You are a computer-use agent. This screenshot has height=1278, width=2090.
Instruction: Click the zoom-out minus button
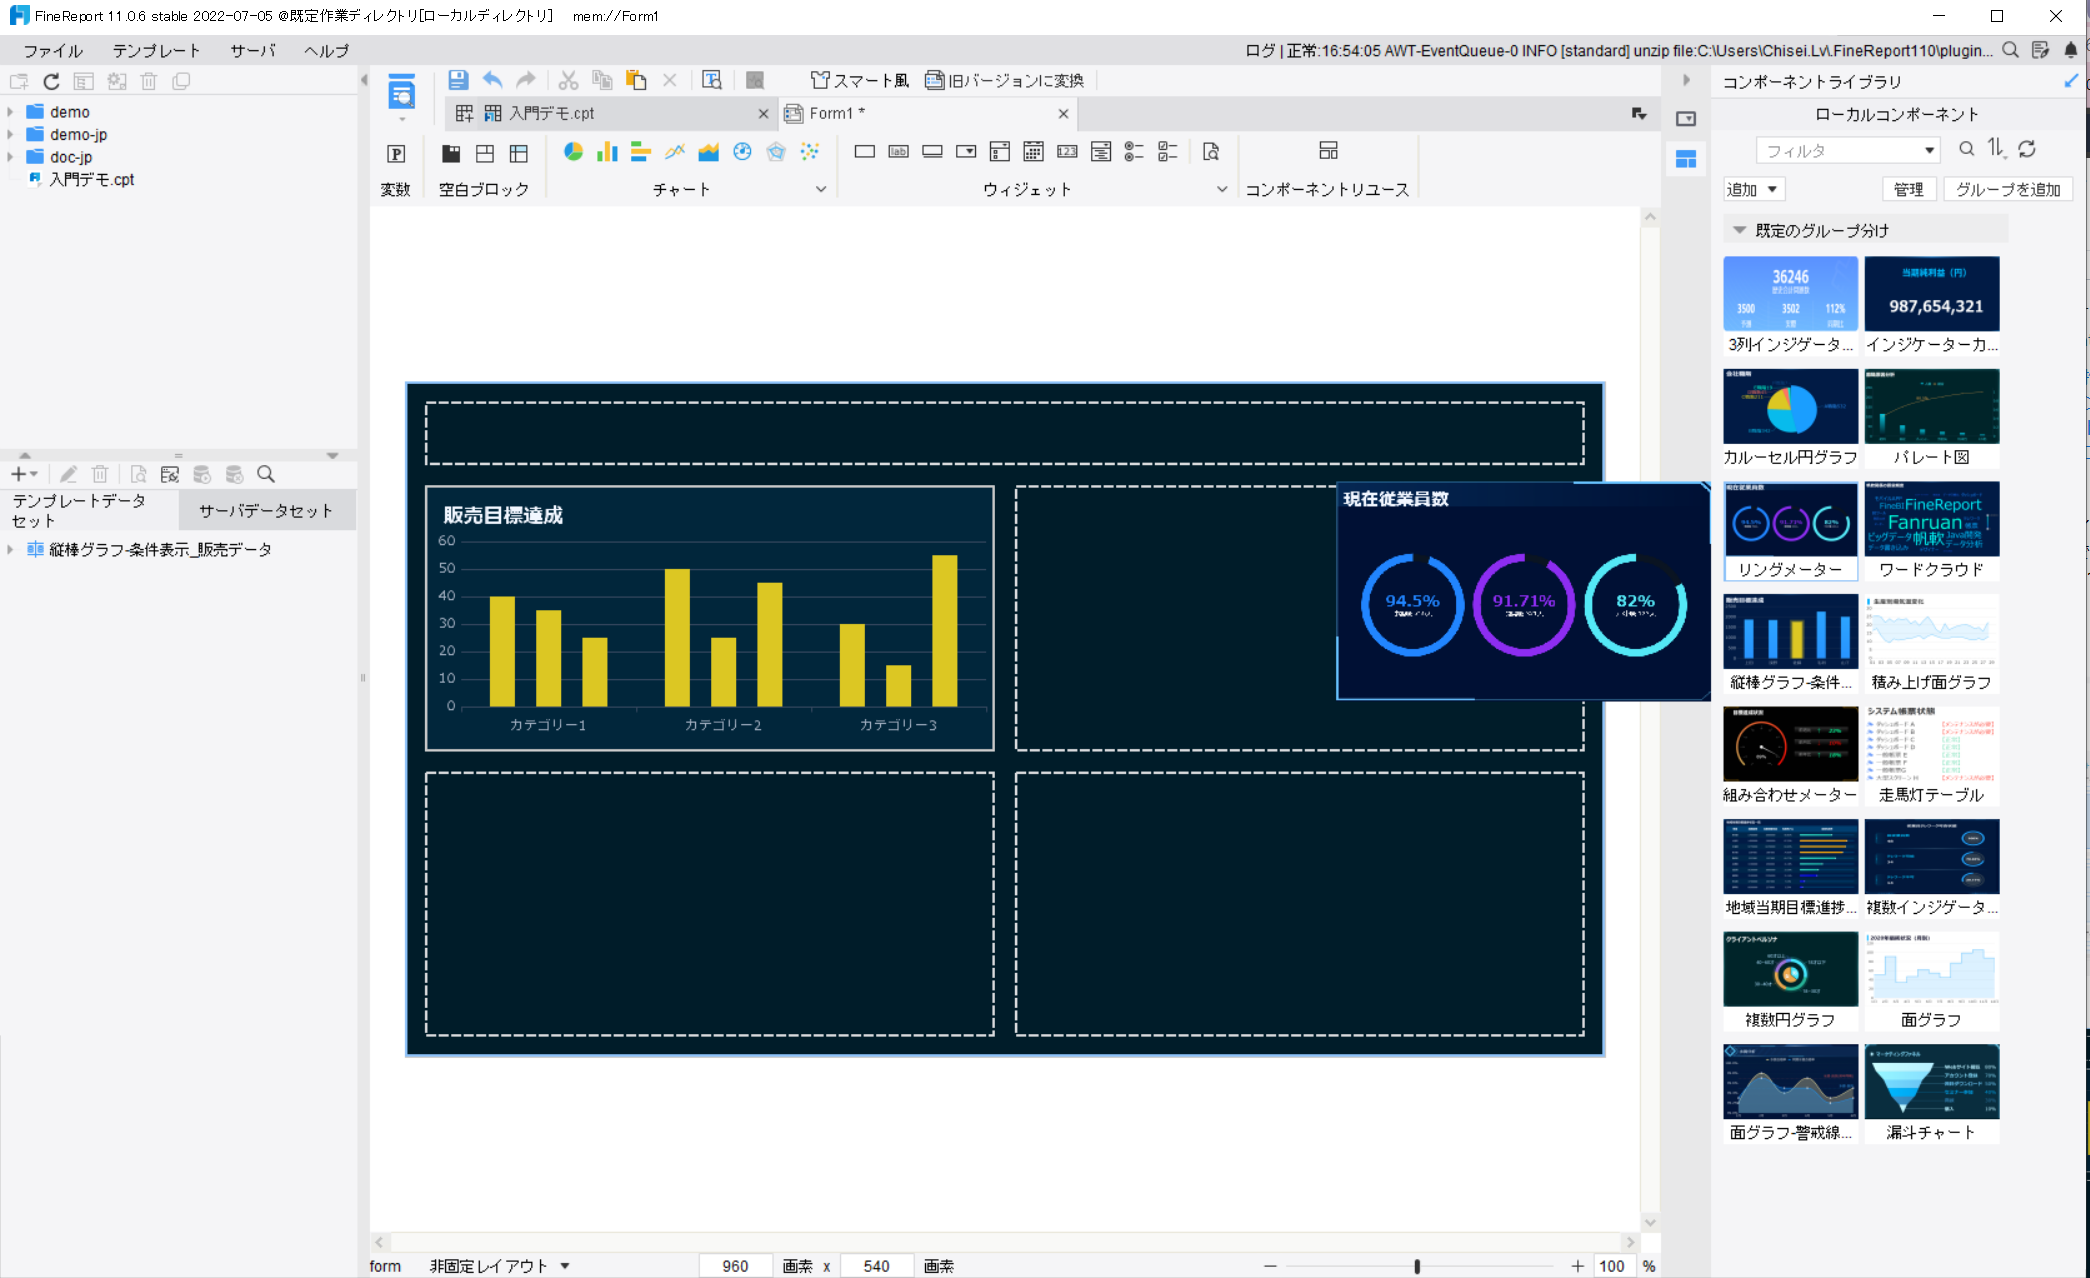pyautogui.click(x=1270, y=1265)
